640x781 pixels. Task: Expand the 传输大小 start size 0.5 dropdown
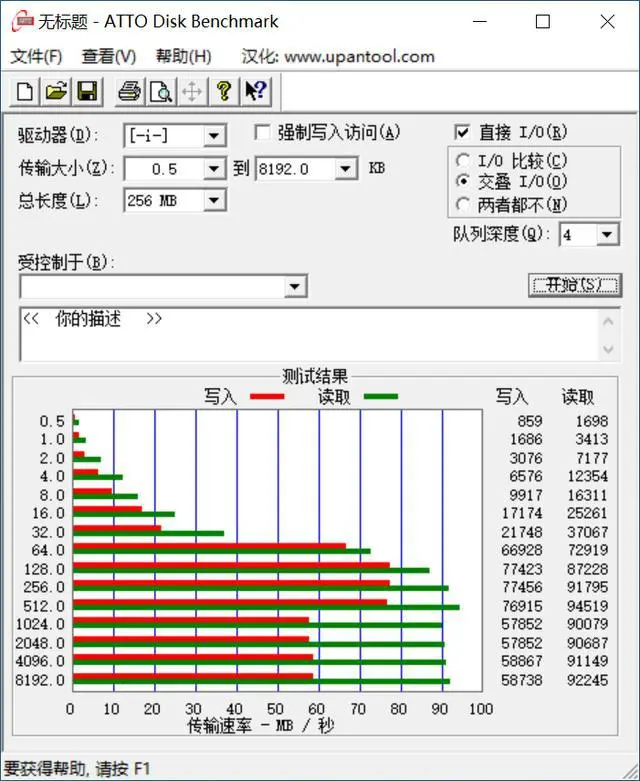click(x=214, y=169)
